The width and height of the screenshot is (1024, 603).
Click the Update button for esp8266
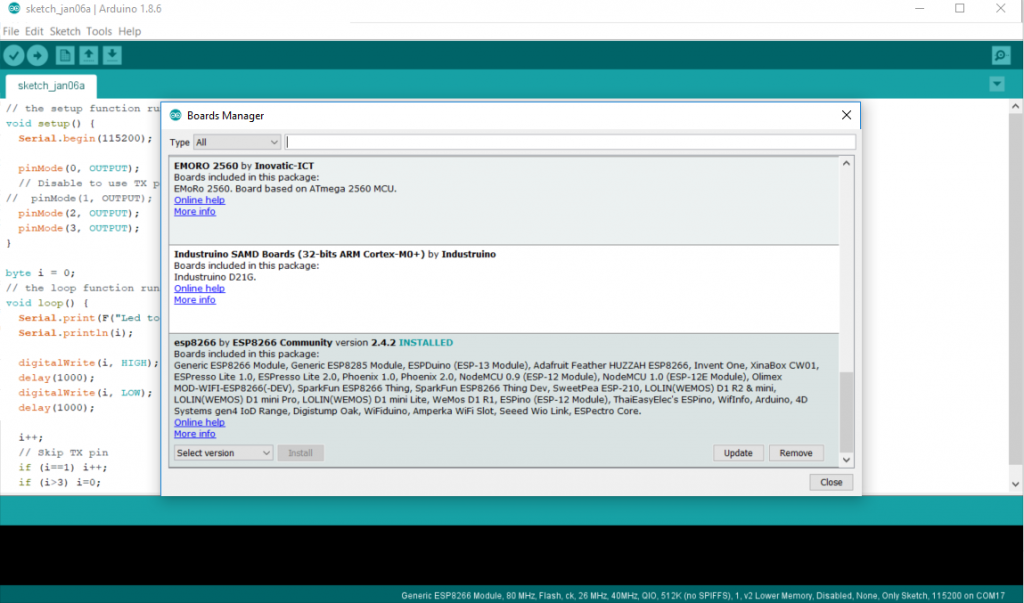point(738,453)
